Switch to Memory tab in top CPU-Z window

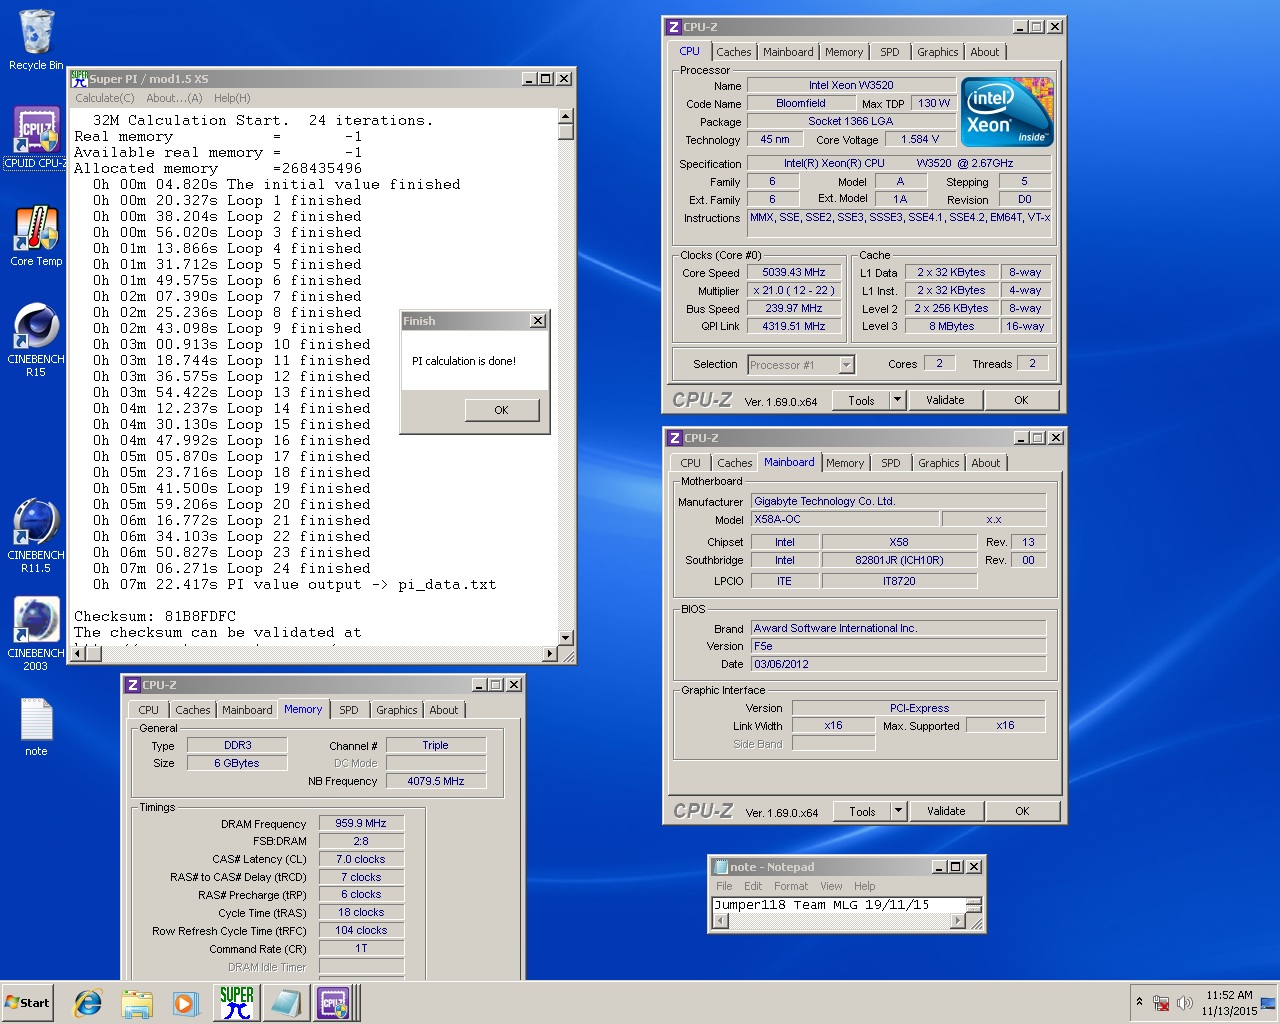[x=844, y=52]
